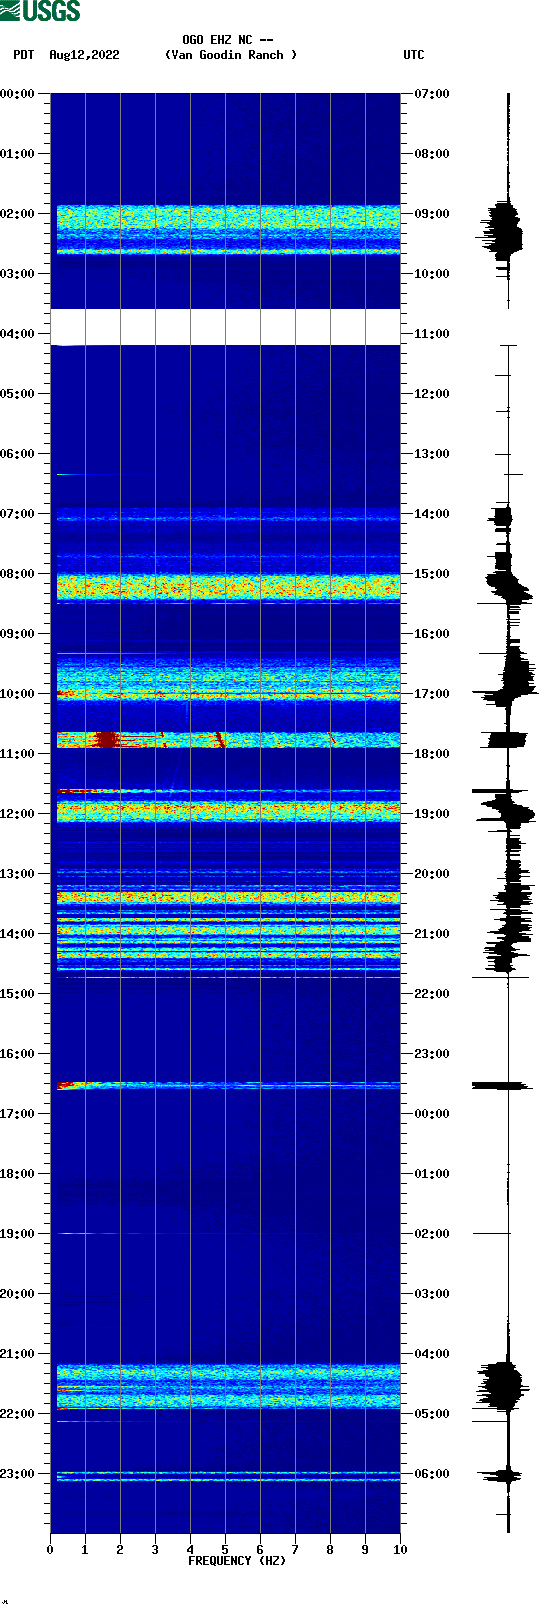This screenshot has width=552, height=1613.
Task: Click the 10 Hz frequency tick label
Action: point(400,1550)
